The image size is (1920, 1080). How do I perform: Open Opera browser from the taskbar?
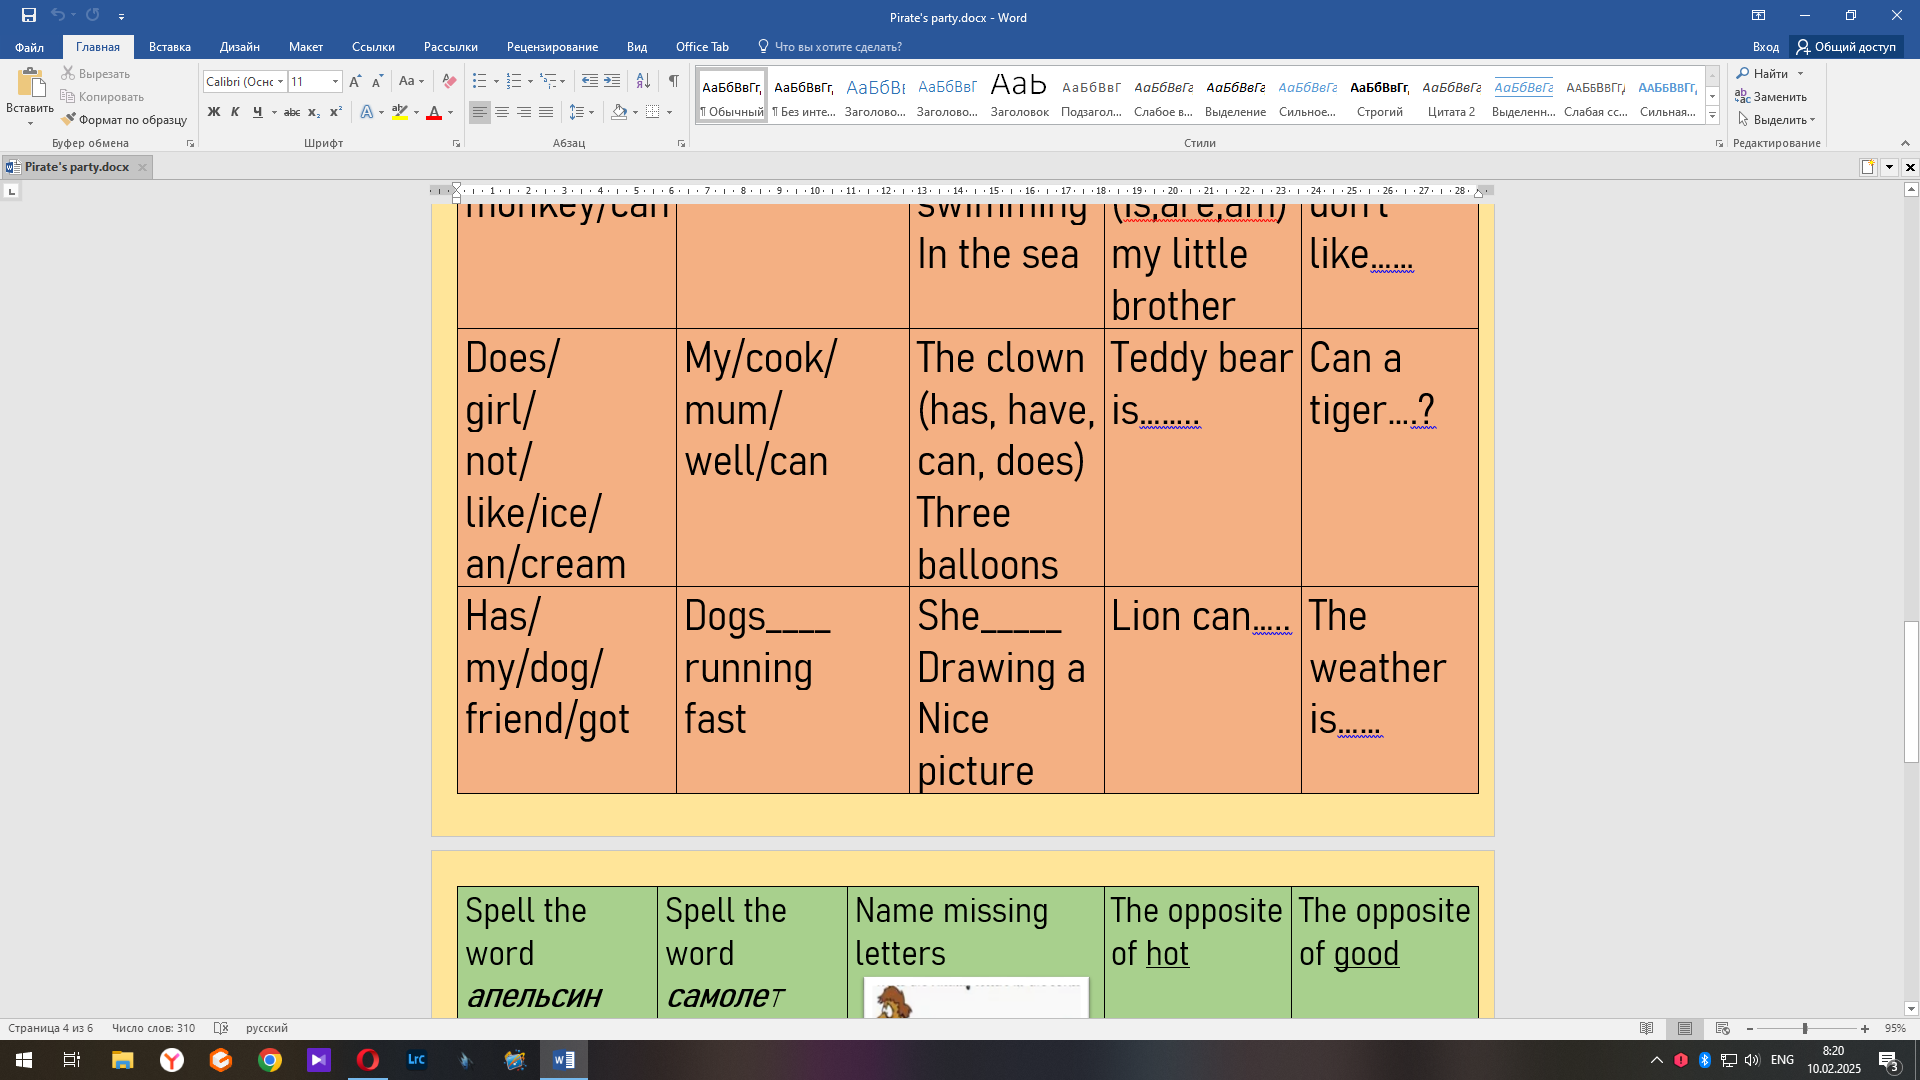pos(368,1060)
